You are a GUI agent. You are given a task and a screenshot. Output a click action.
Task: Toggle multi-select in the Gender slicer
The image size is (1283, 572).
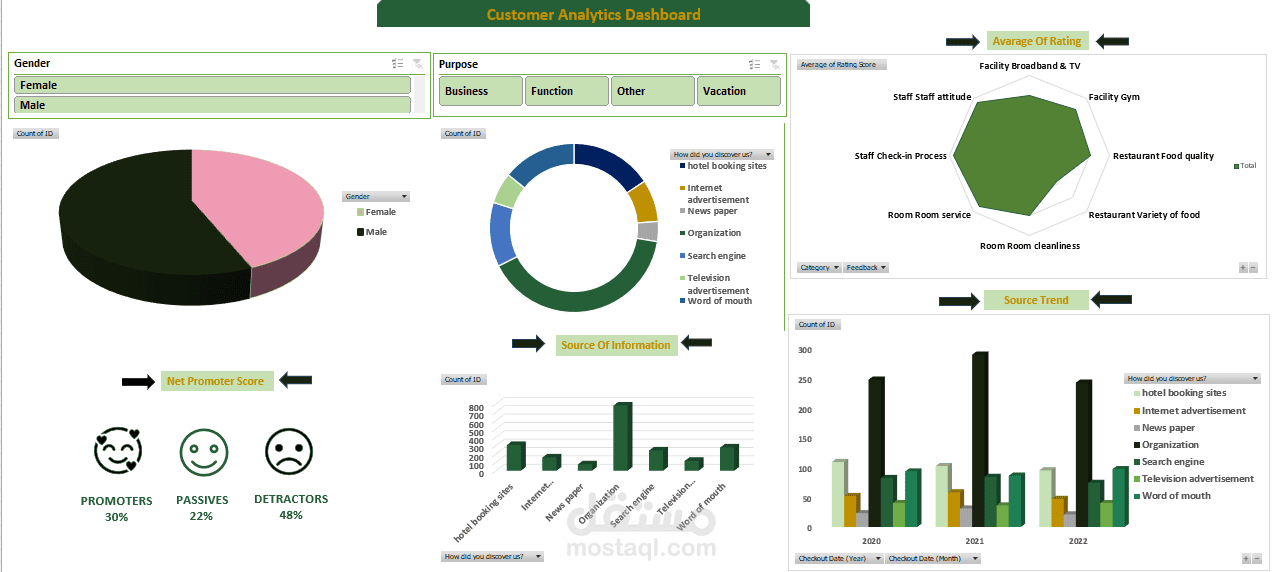pyautogui.click(x=398, y=63)
